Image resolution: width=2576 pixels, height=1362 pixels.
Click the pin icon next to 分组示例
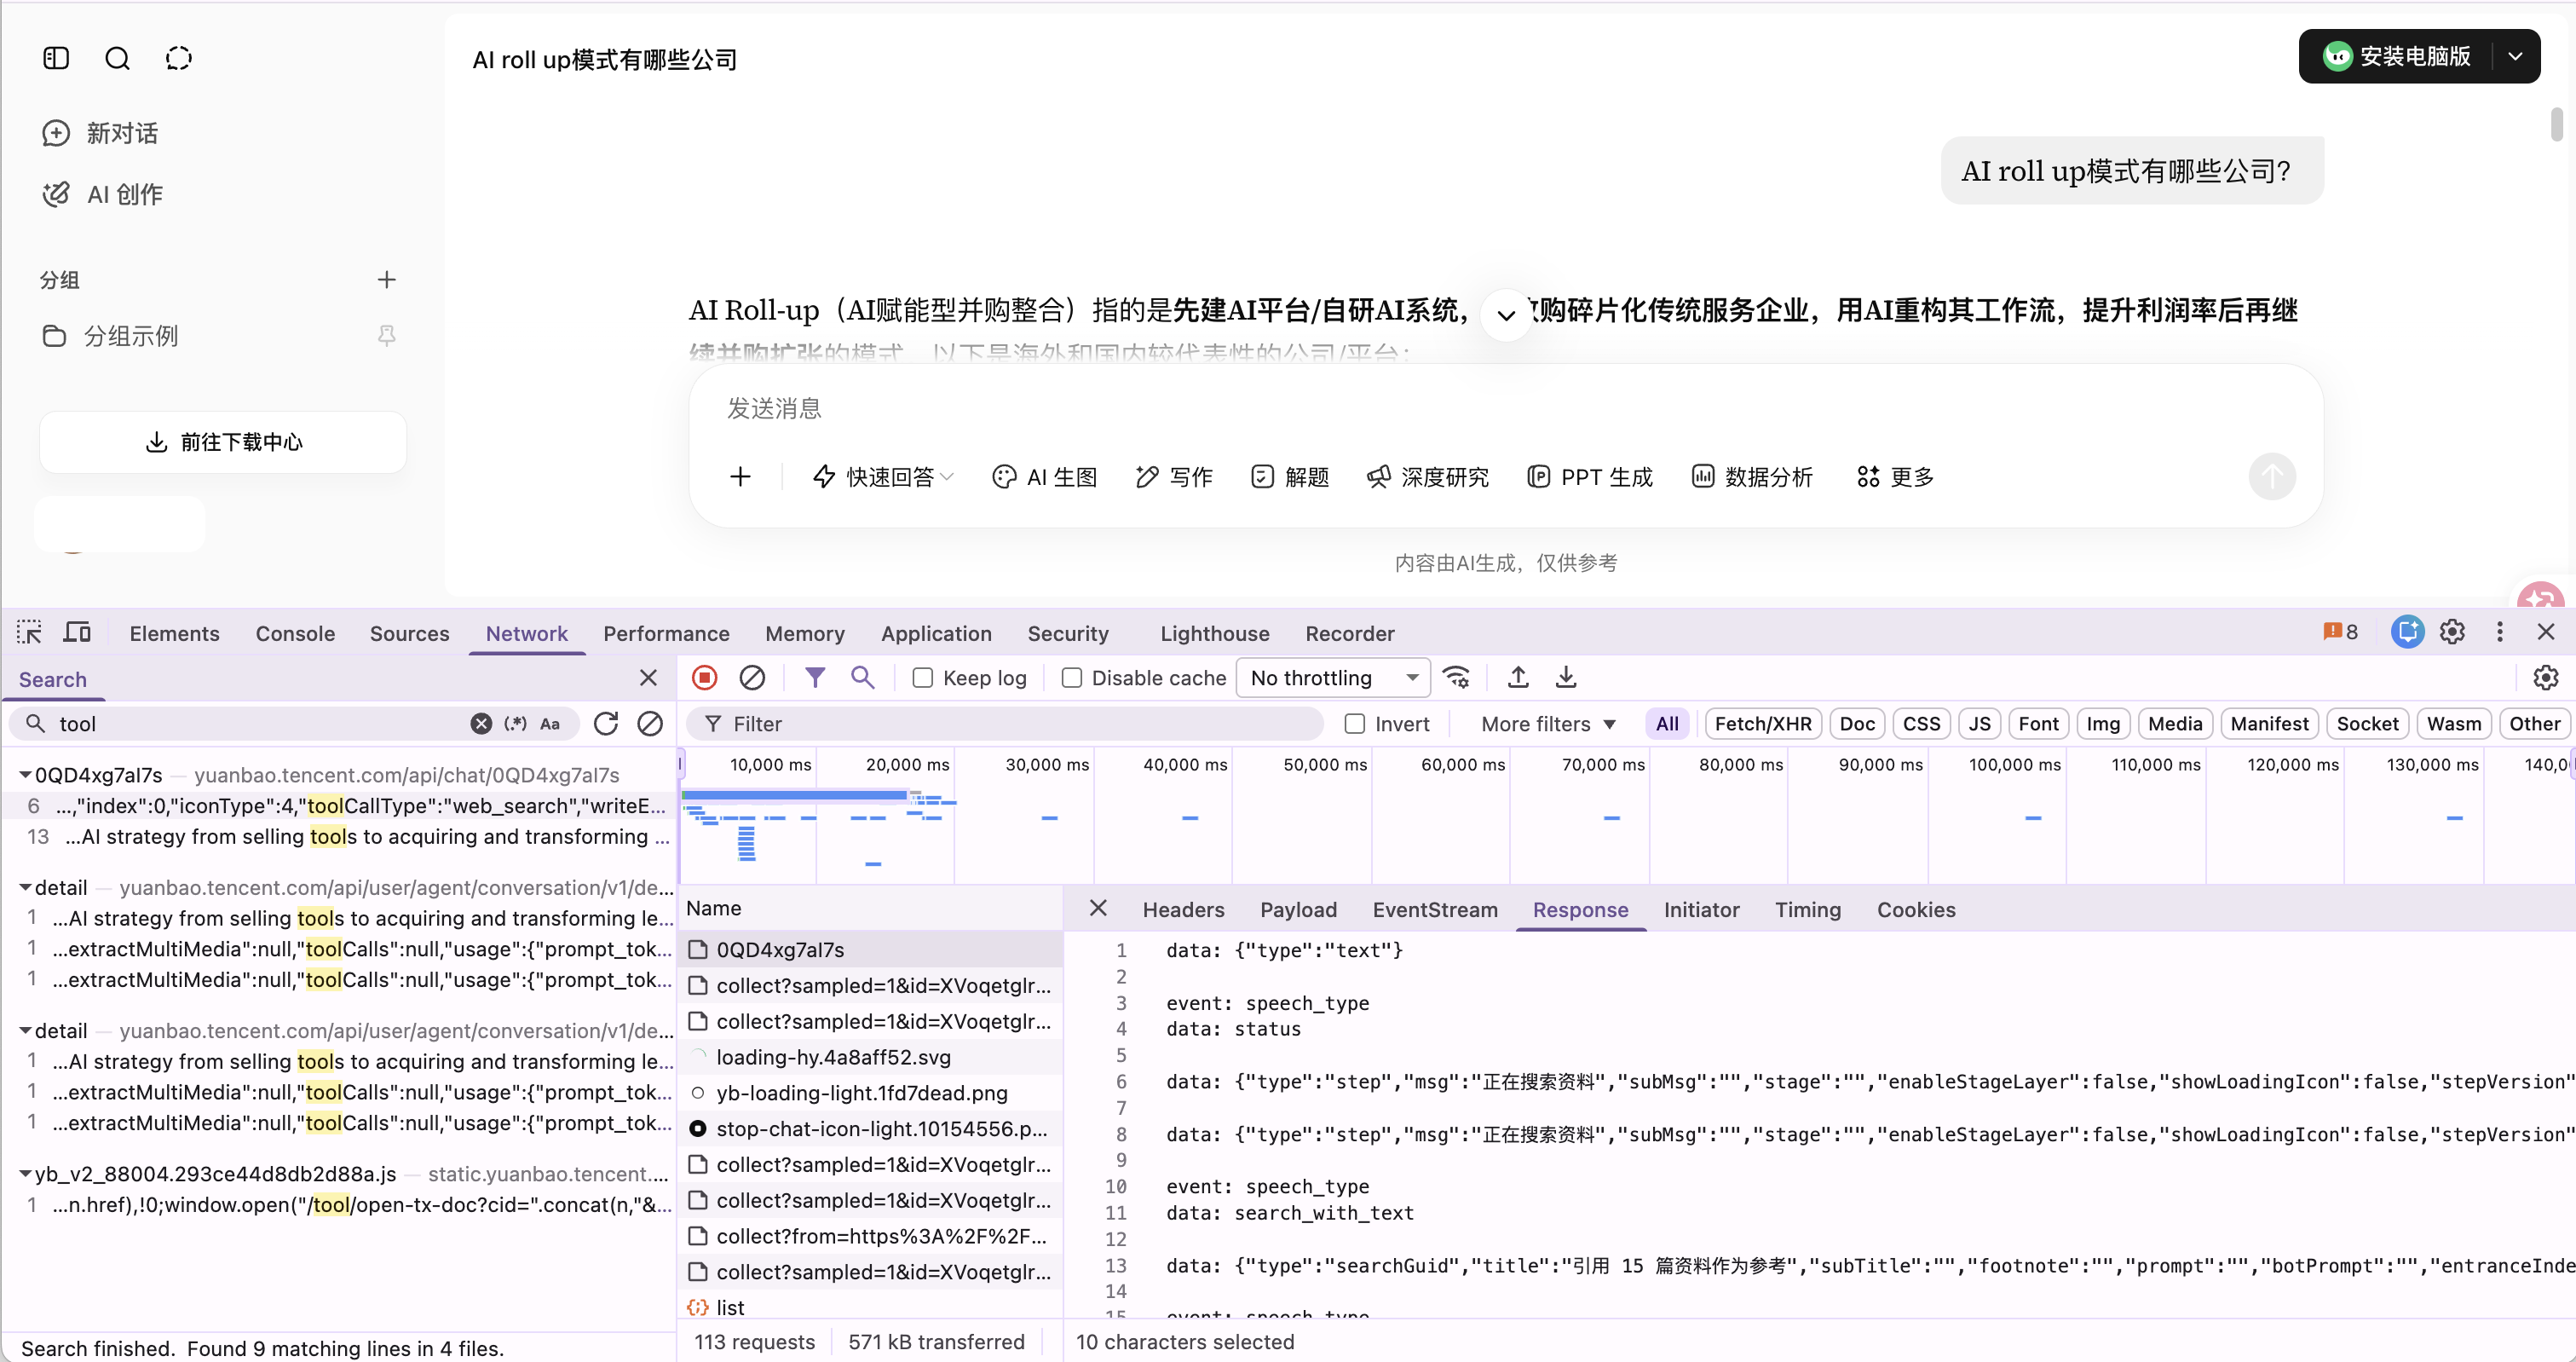click(x=387, y=336)
